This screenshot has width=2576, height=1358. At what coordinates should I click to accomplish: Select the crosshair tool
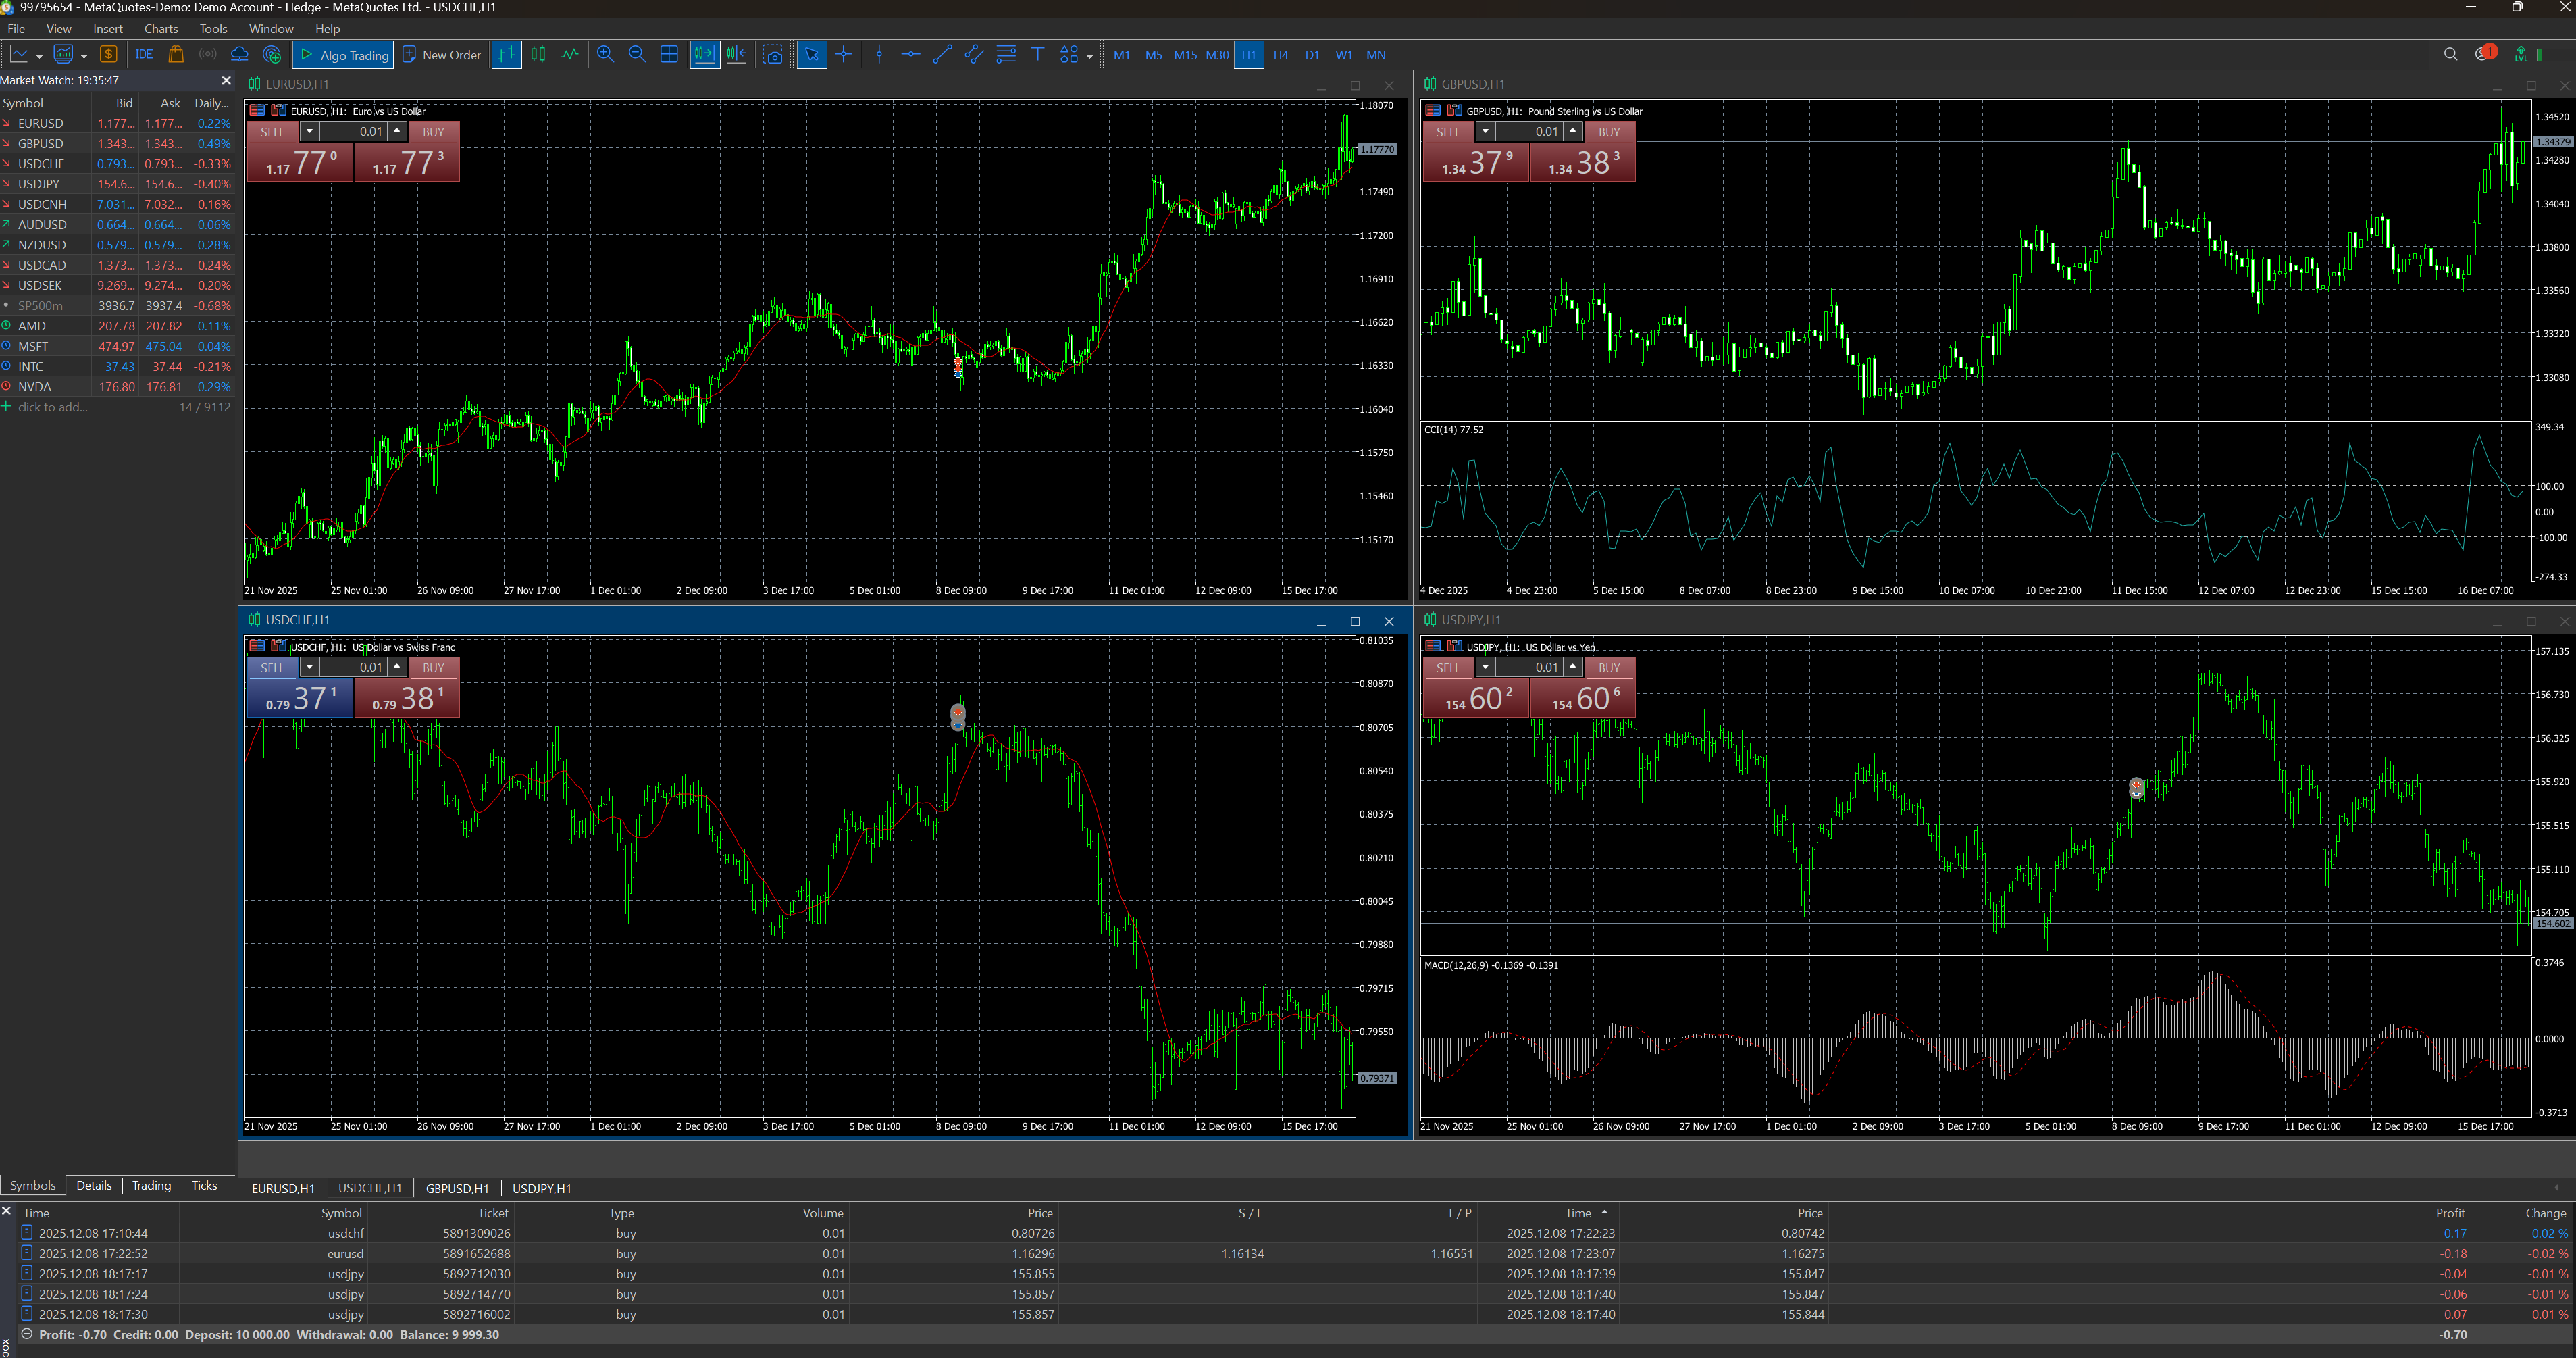[843, 55]
